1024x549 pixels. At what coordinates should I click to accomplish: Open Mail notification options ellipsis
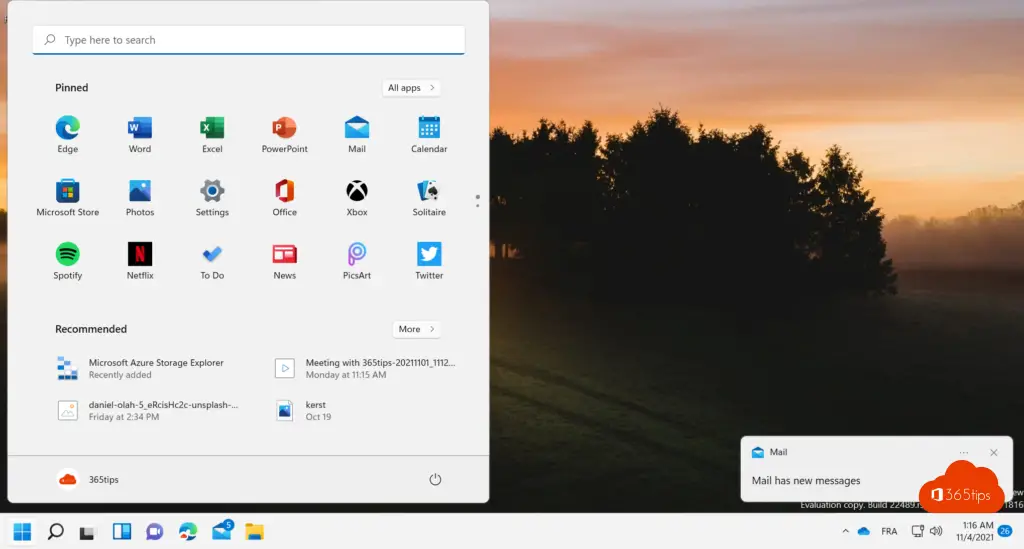click(964, 452)
